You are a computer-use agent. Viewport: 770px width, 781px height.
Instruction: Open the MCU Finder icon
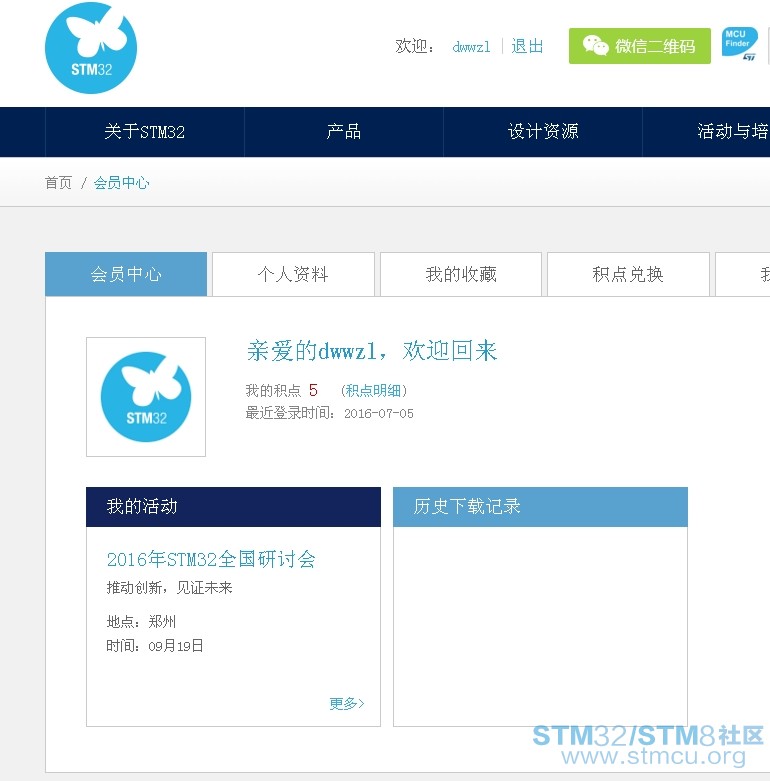[x=740, y=44]
